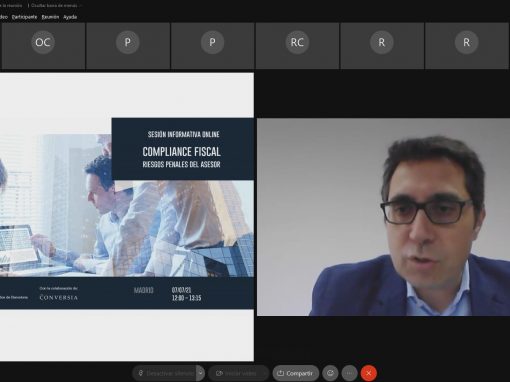Select participant RC thumbnail

tap(297, 46)
